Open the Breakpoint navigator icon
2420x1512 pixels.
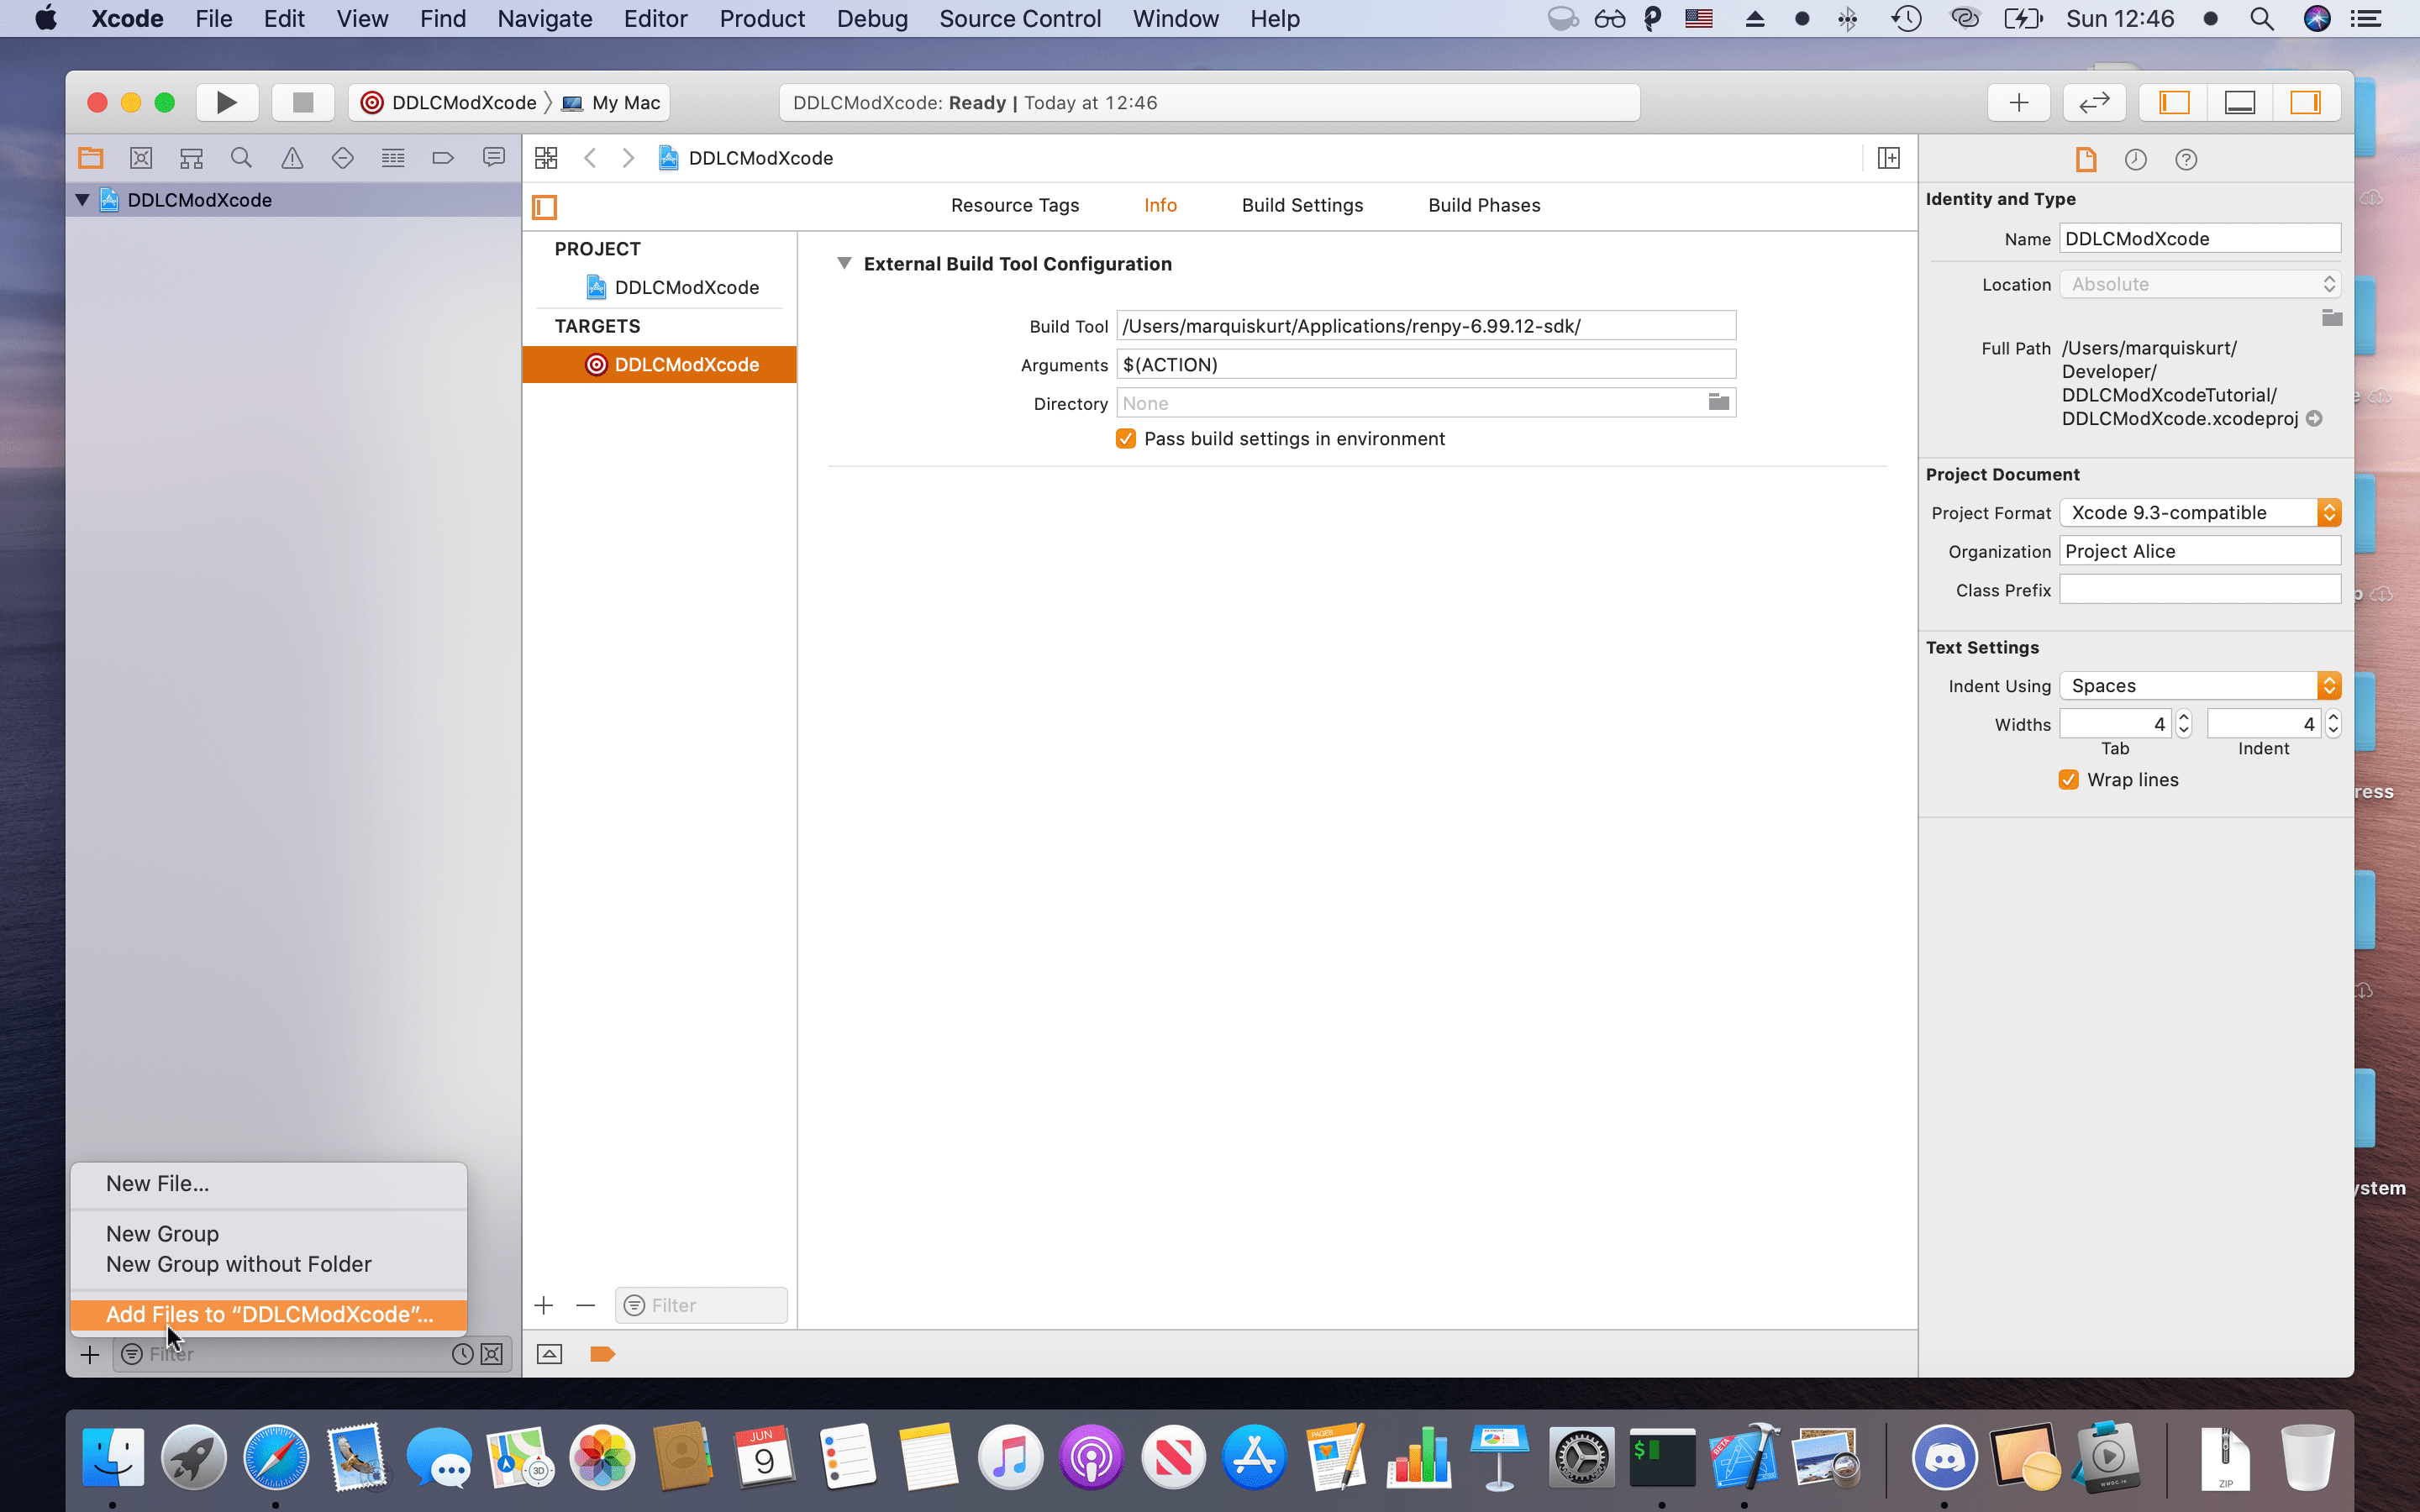[x=443, y=158]
